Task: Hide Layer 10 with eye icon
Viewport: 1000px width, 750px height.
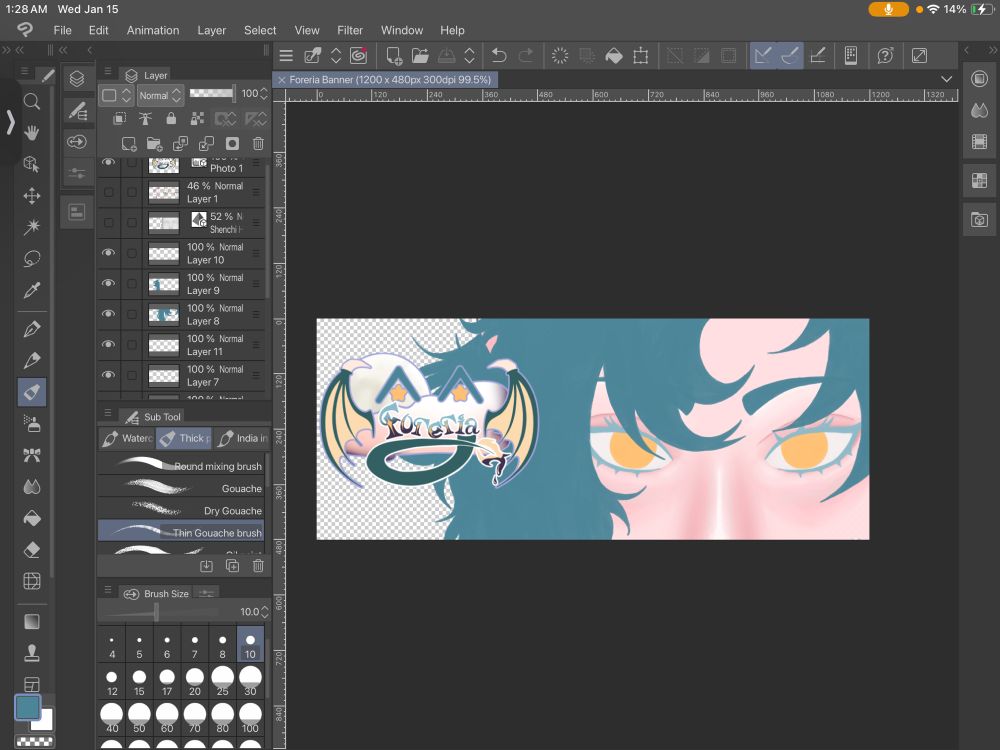Action: point(108,253)
